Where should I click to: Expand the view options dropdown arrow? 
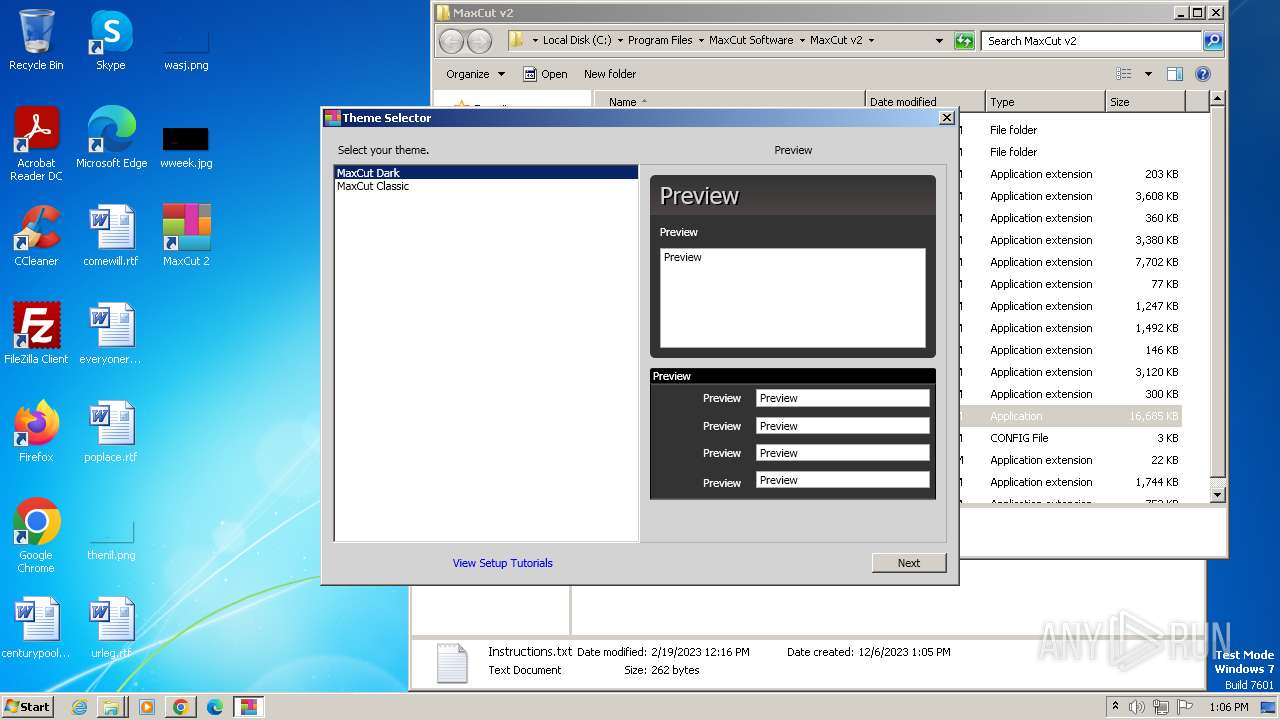coord(1148,74)
